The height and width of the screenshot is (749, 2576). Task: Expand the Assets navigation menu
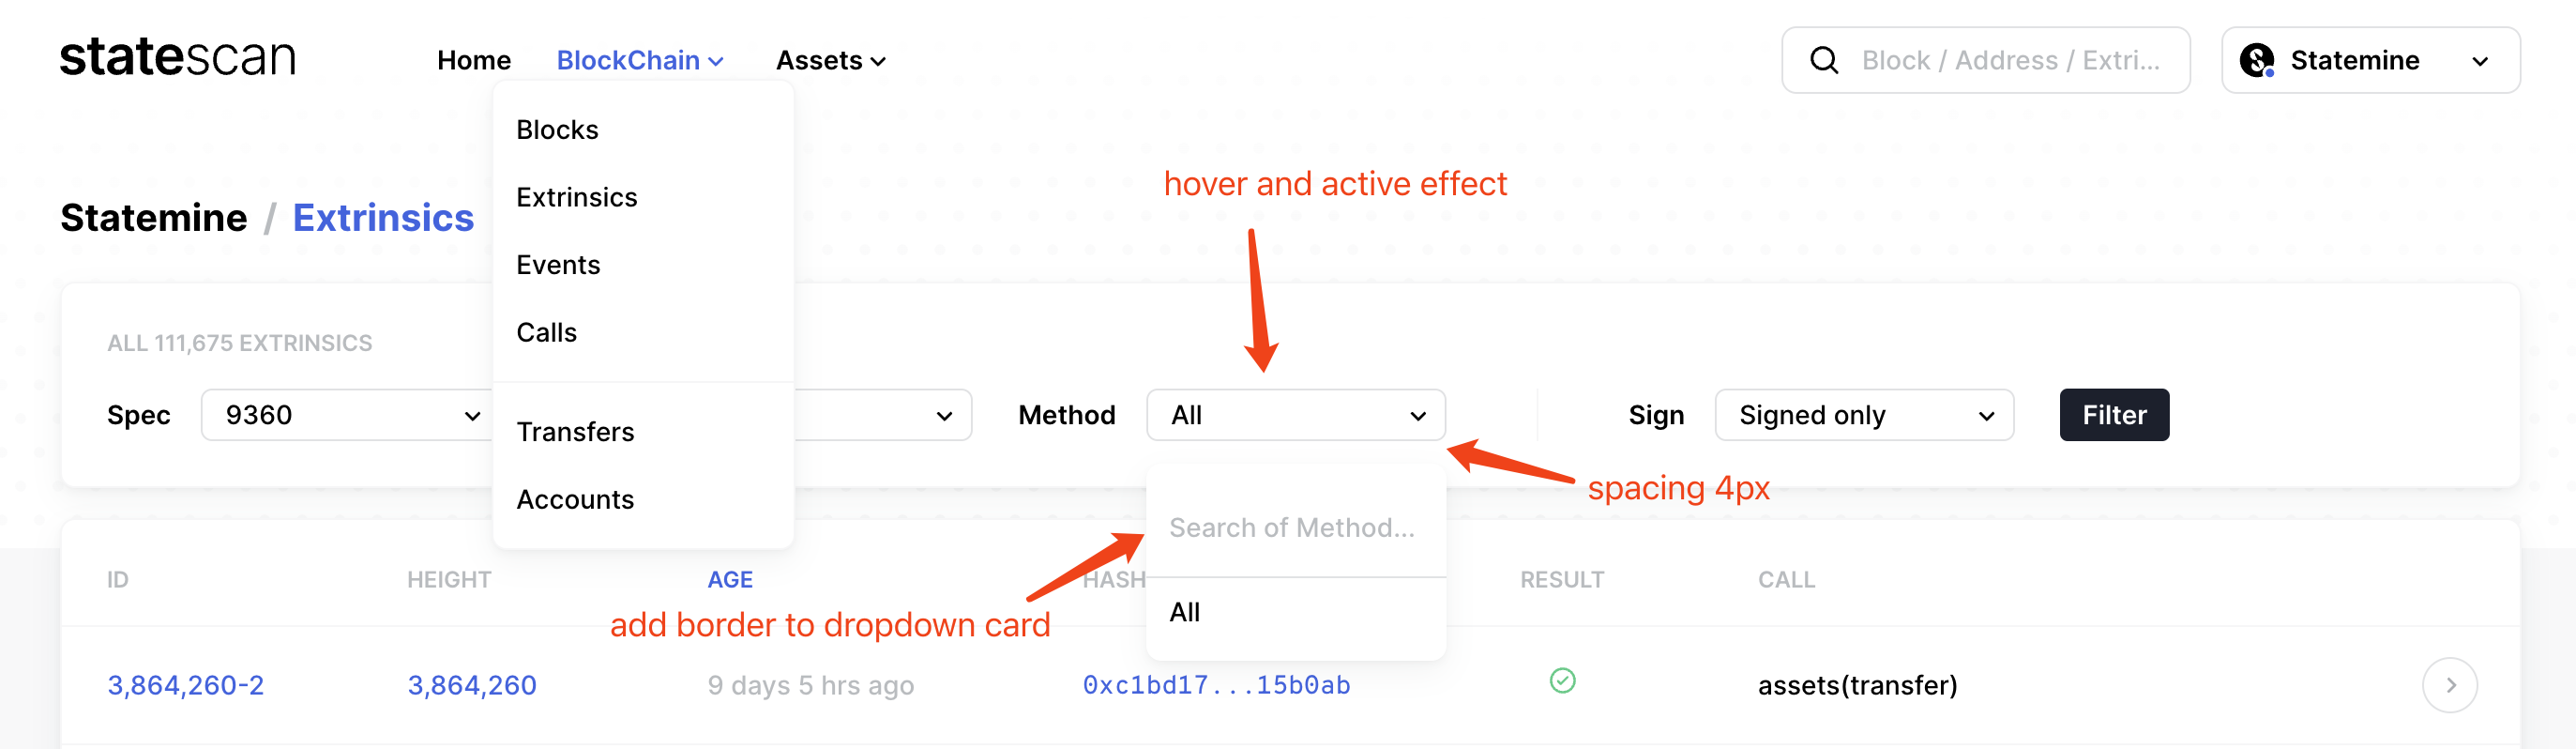pos(830,60)
